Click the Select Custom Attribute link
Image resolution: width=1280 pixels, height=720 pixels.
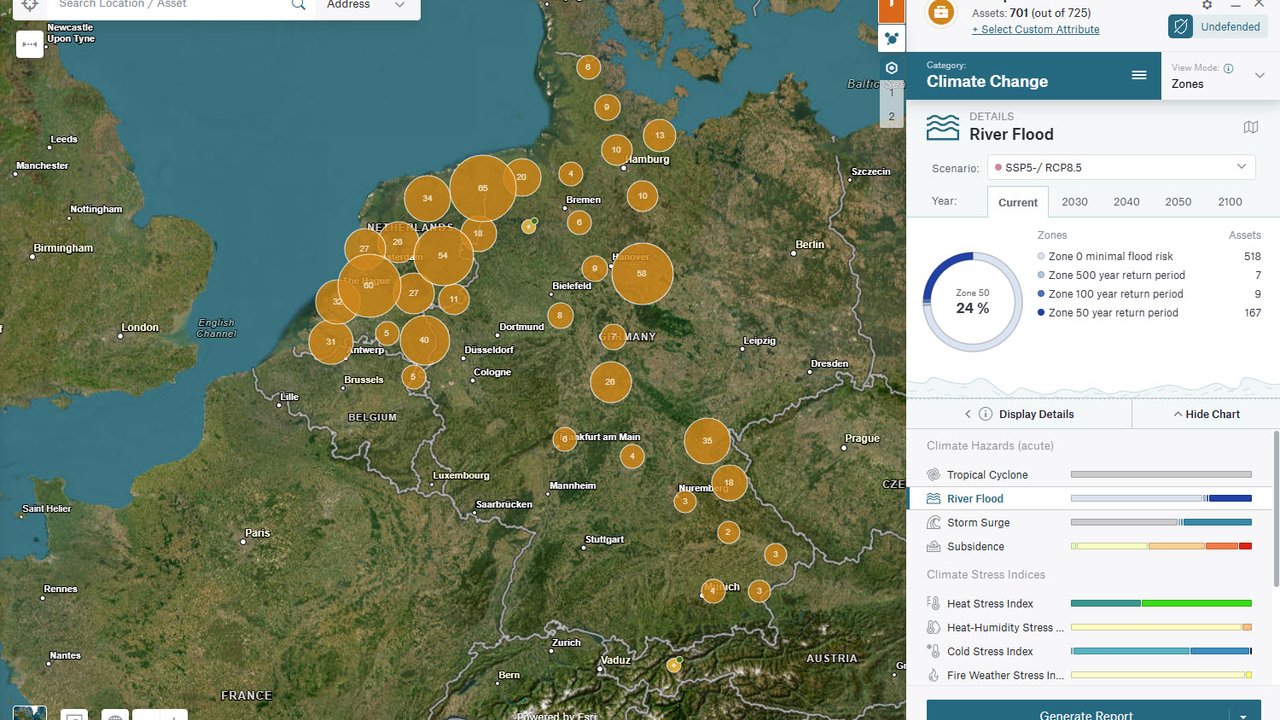tap(1035, 30)
